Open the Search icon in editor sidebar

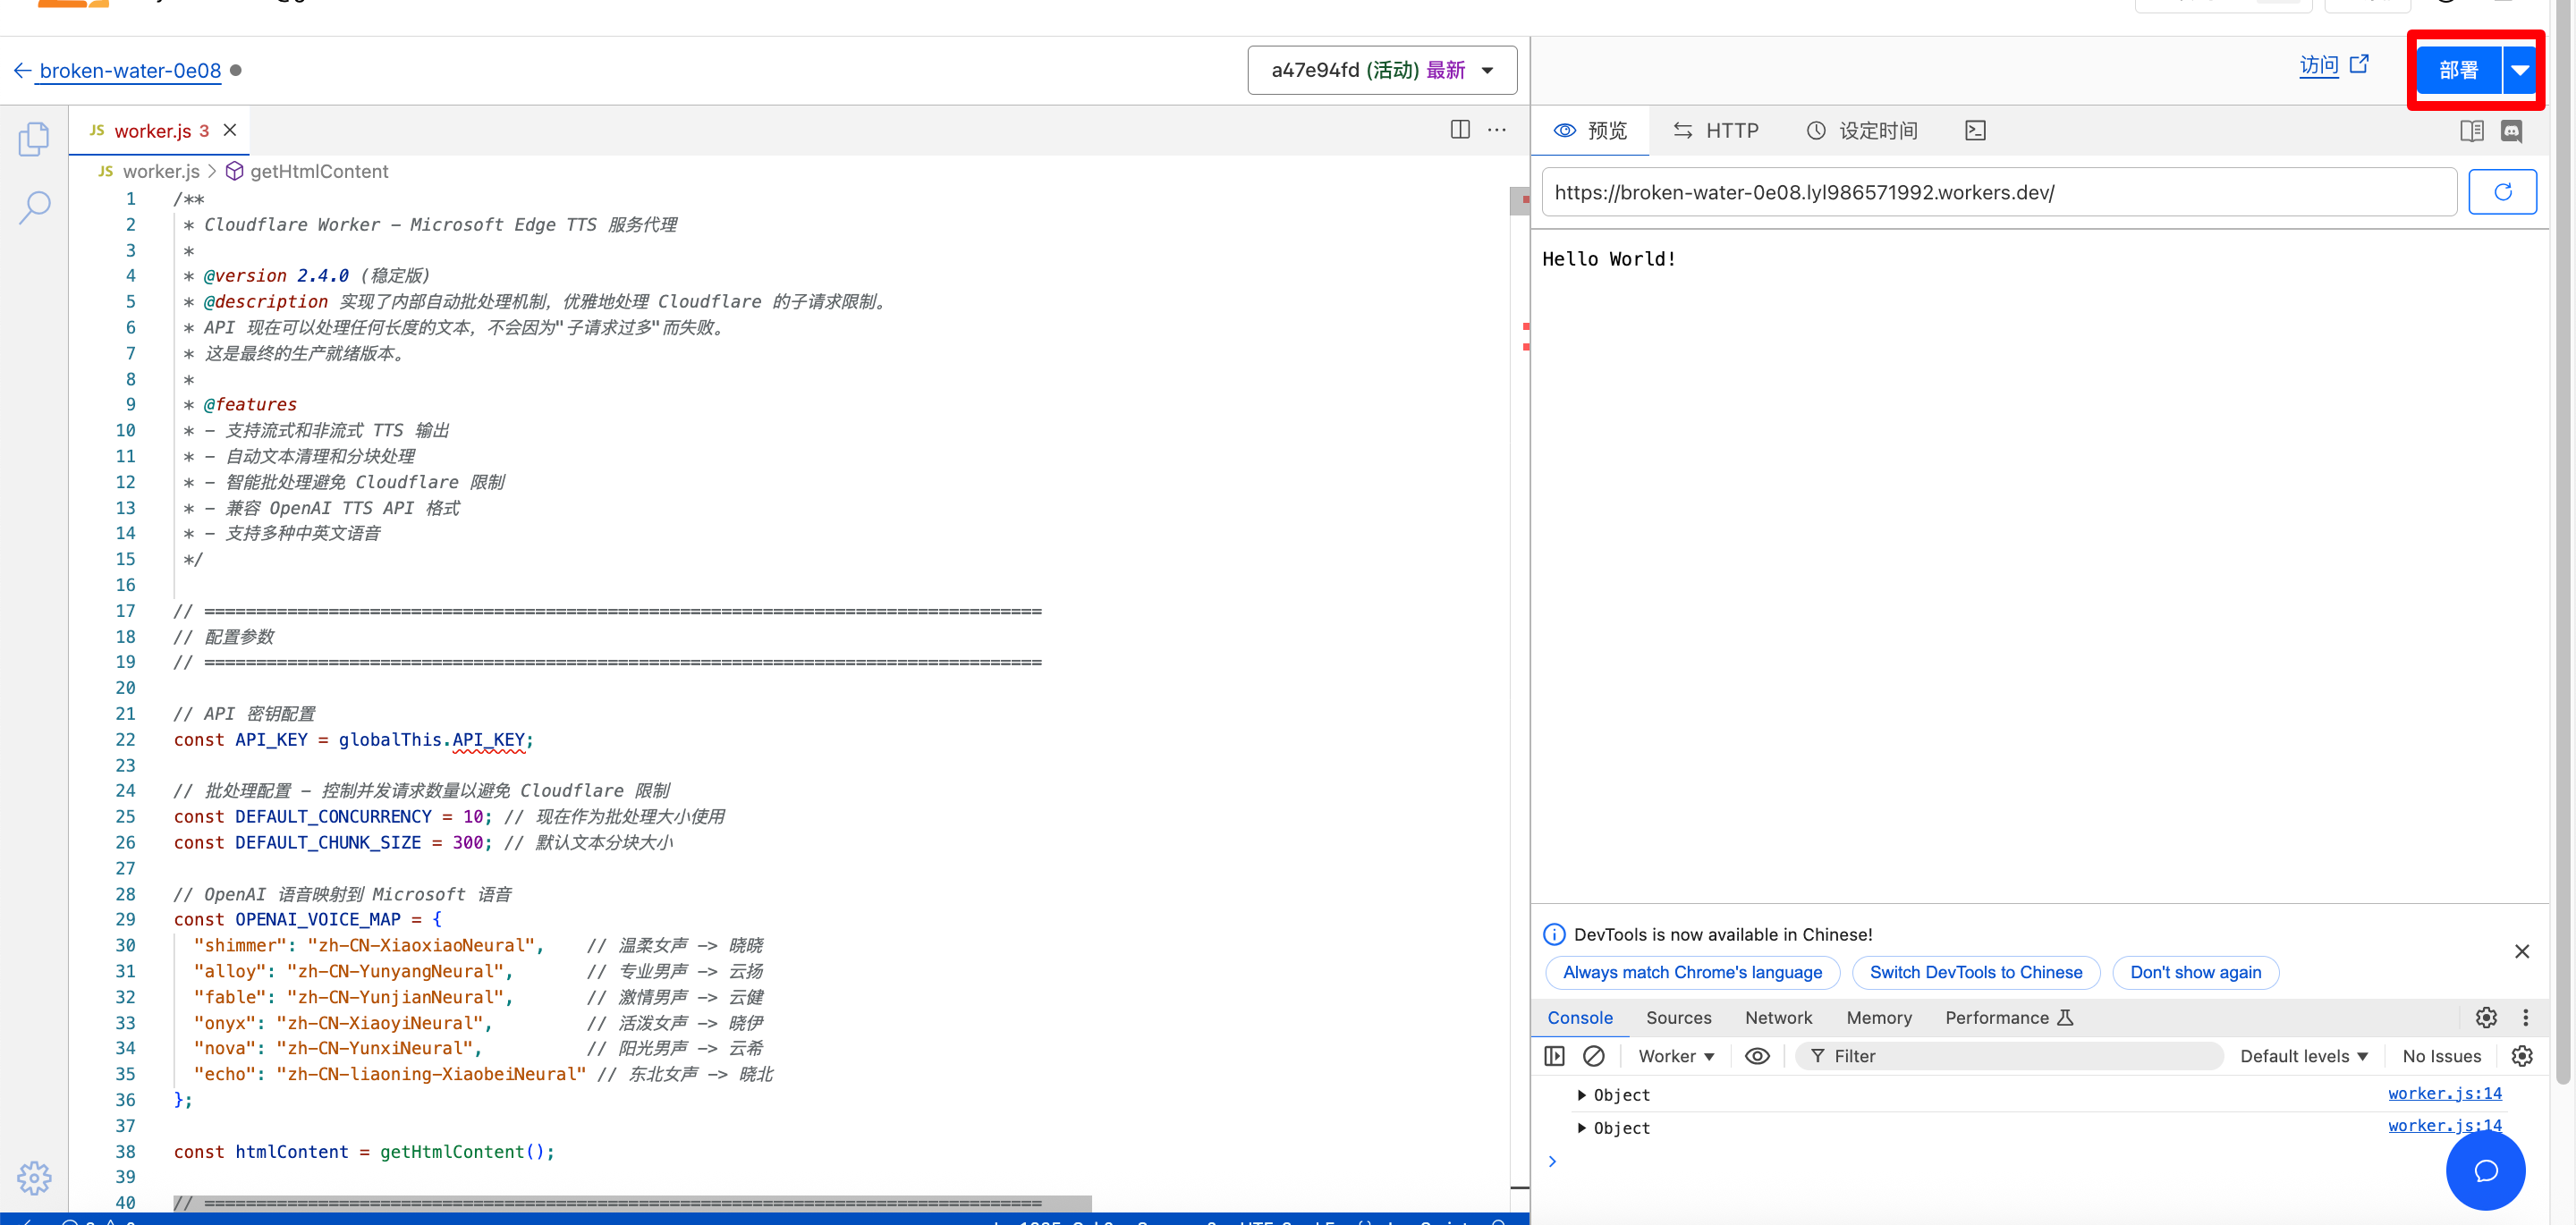pyautogui.click(x=34, y=208)
